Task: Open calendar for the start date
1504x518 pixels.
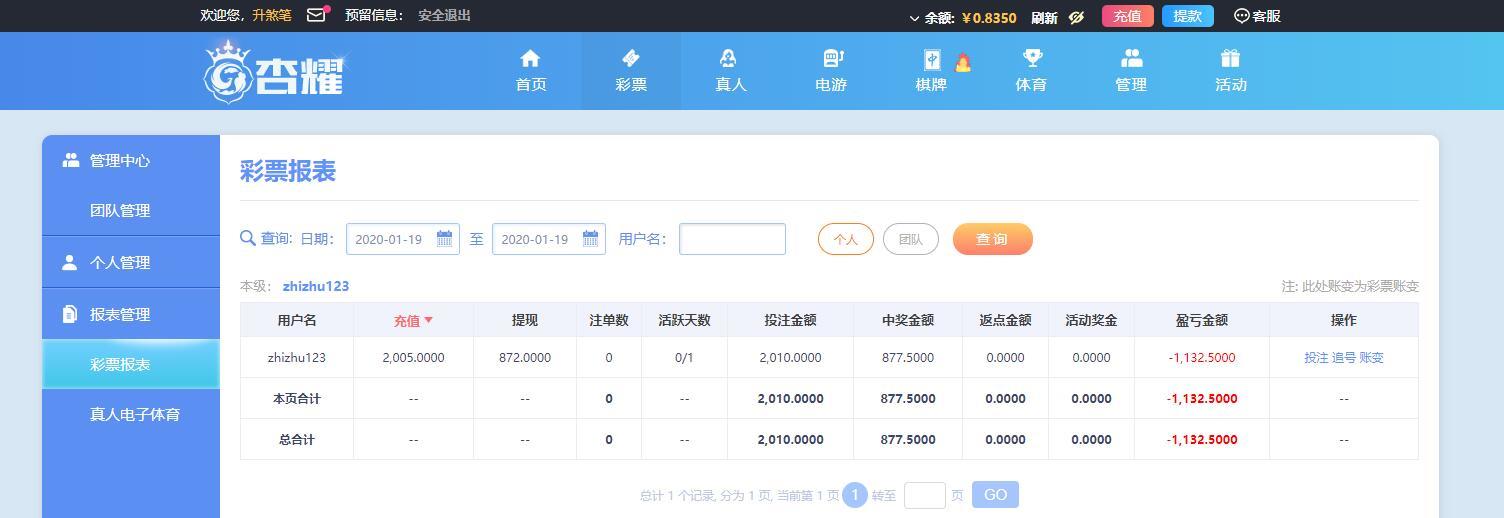Action: coord(444,239)
